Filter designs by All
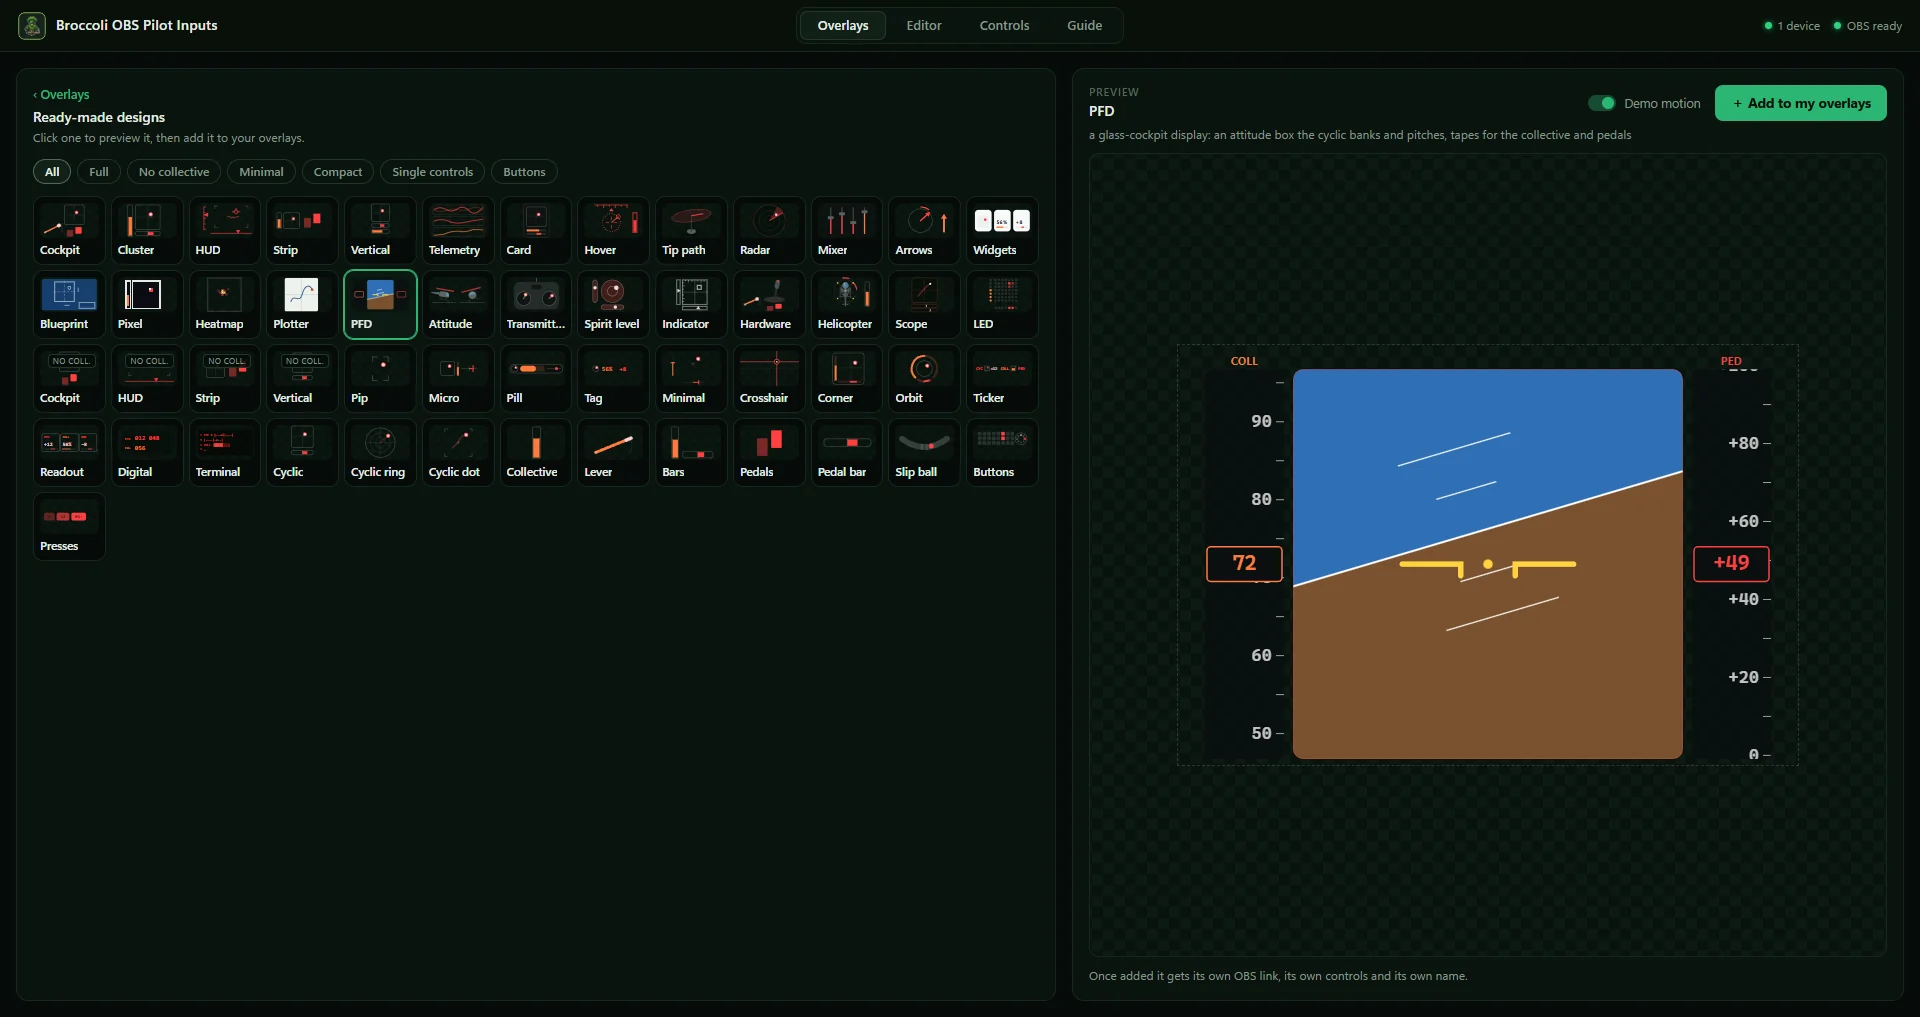 [x=52, y=172]
